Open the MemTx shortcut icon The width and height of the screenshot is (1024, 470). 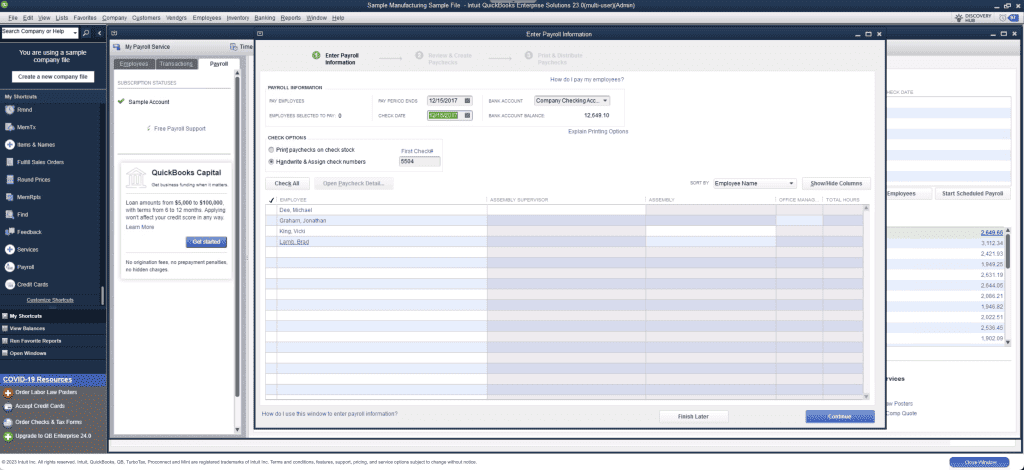click(10, 127)
